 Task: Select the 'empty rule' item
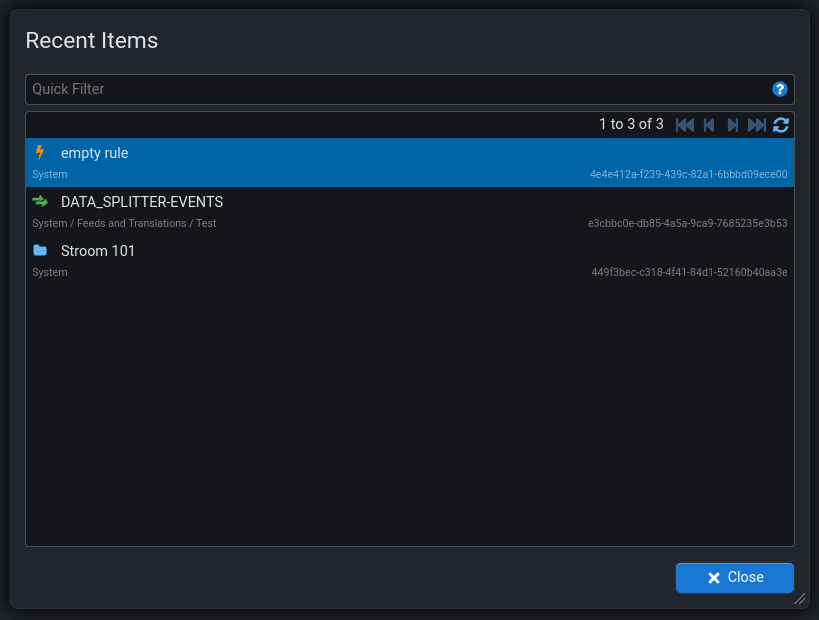click(x=95, y=153)
